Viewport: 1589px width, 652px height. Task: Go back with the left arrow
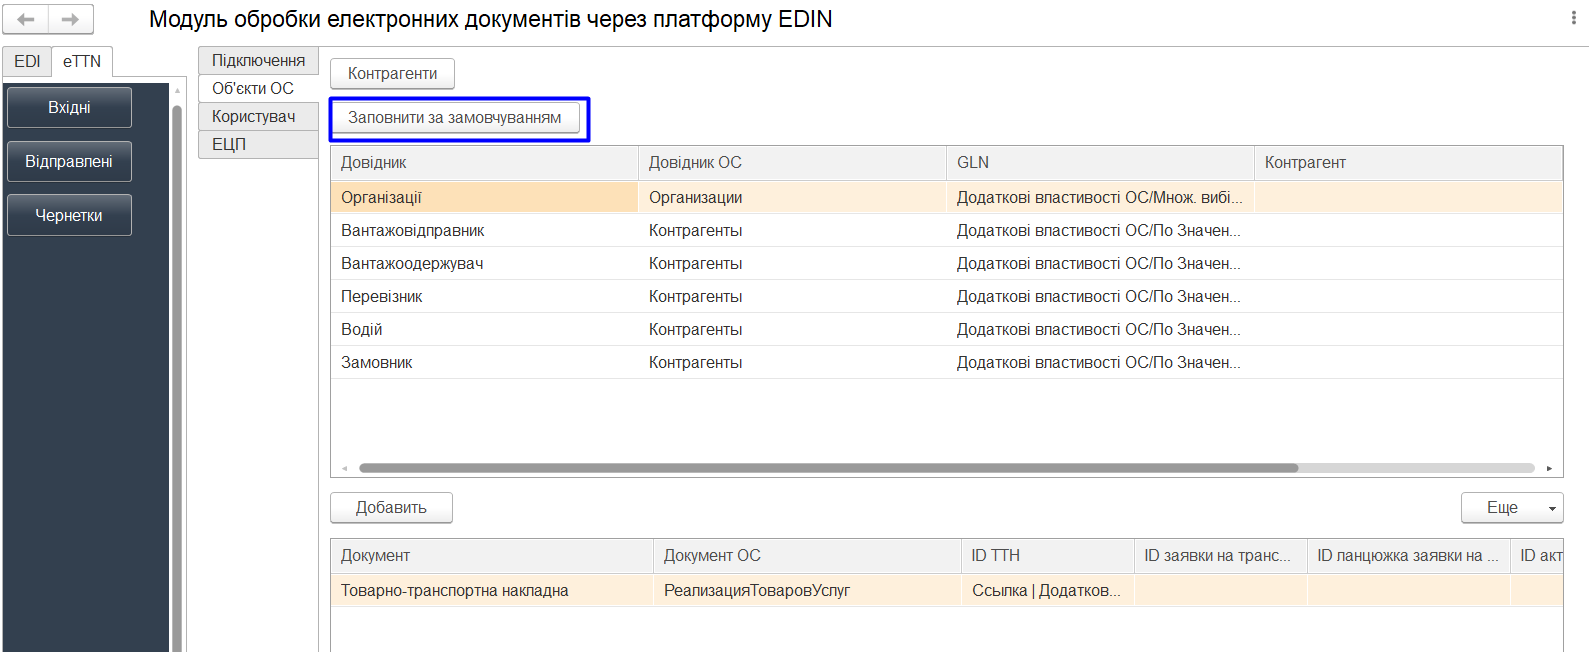point(26,19)
